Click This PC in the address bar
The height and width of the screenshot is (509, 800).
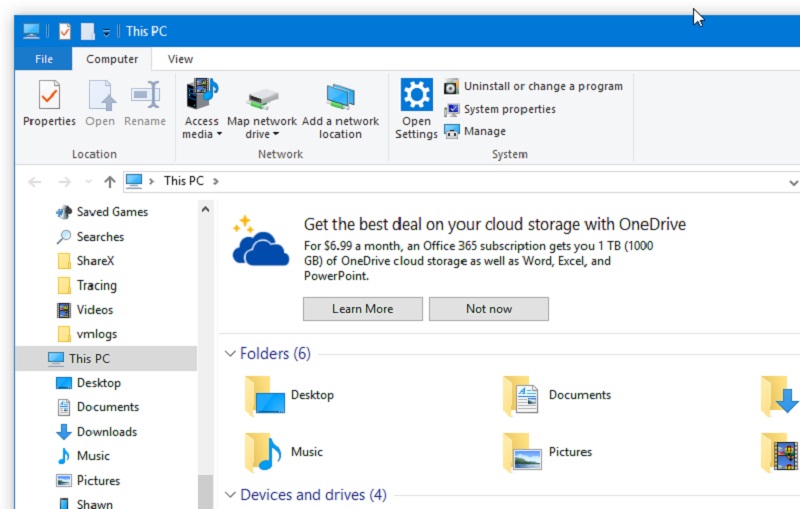point(183,181)
